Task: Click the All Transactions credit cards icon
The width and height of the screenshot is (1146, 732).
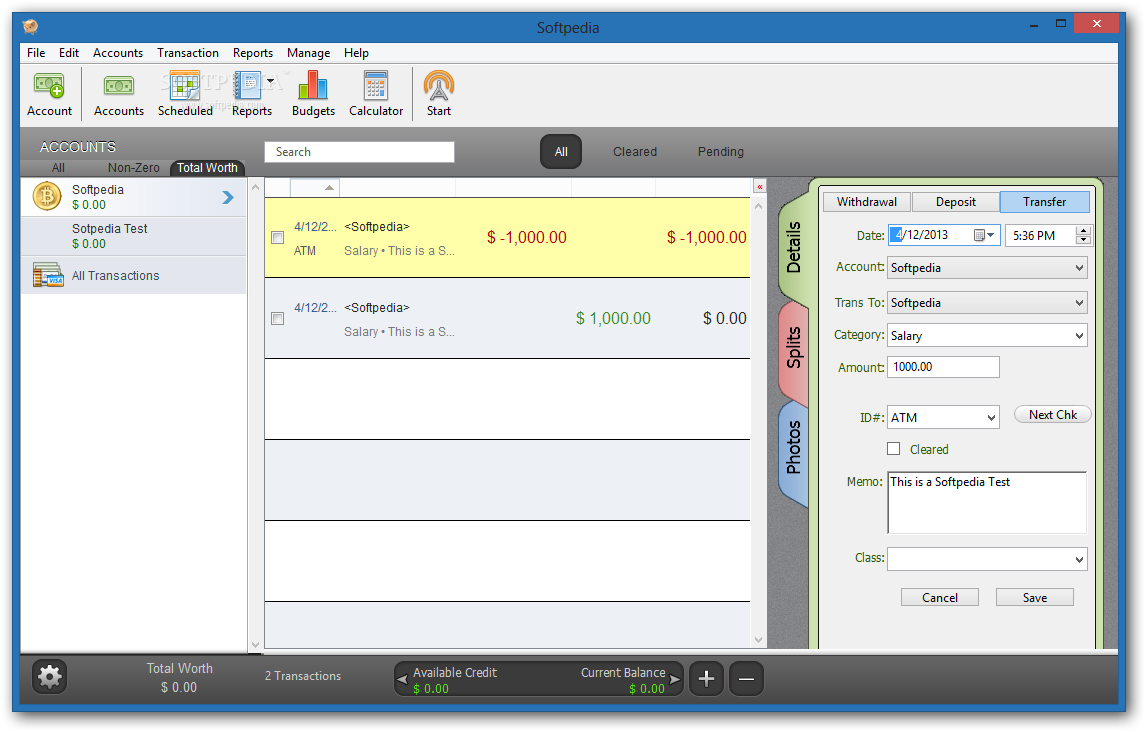Action: pyautogui.click(x=48, y=275)
